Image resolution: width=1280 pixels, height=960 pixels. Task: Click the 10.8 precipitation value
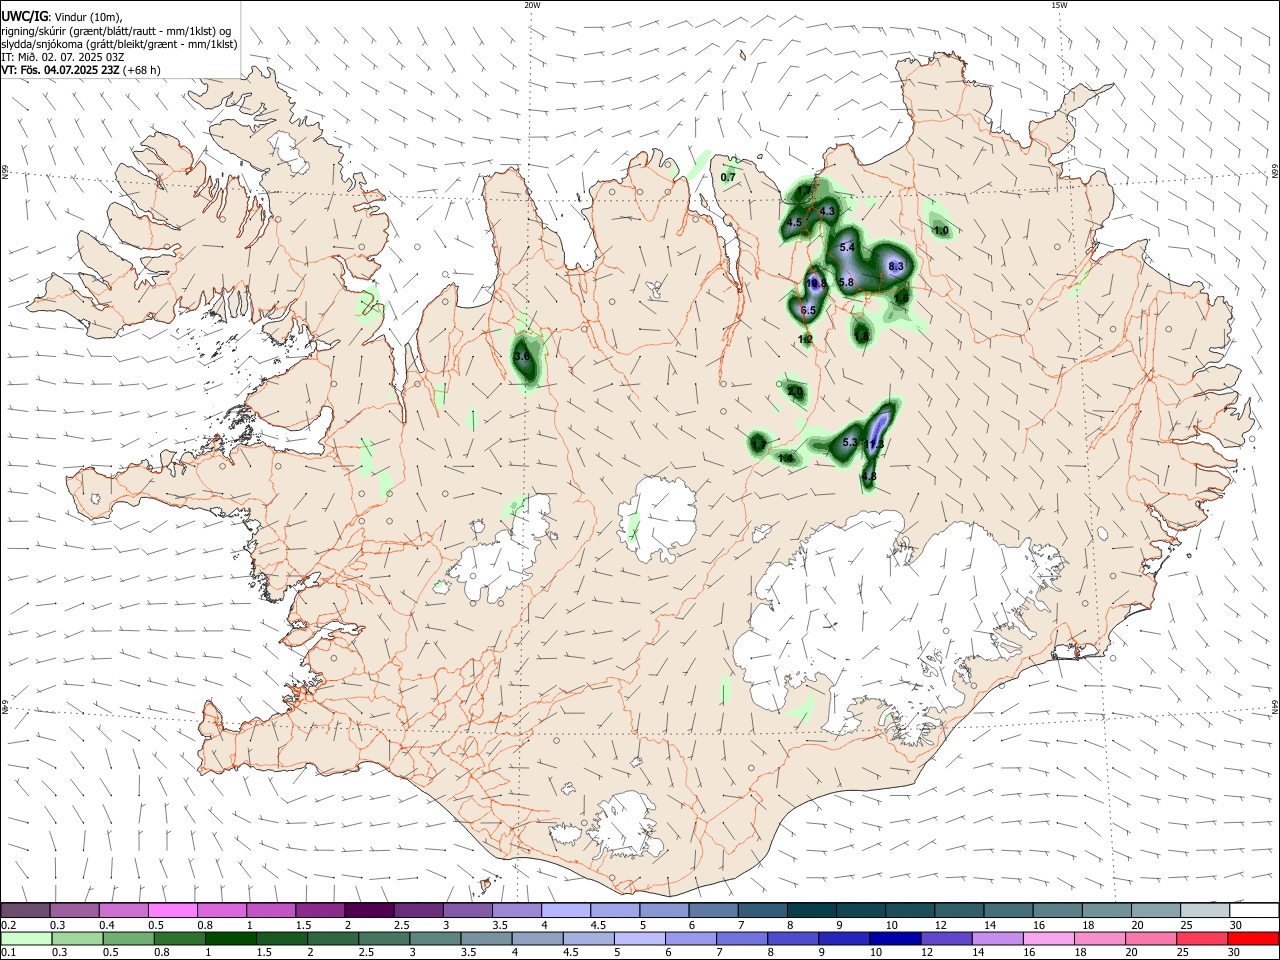pos(816,284)
